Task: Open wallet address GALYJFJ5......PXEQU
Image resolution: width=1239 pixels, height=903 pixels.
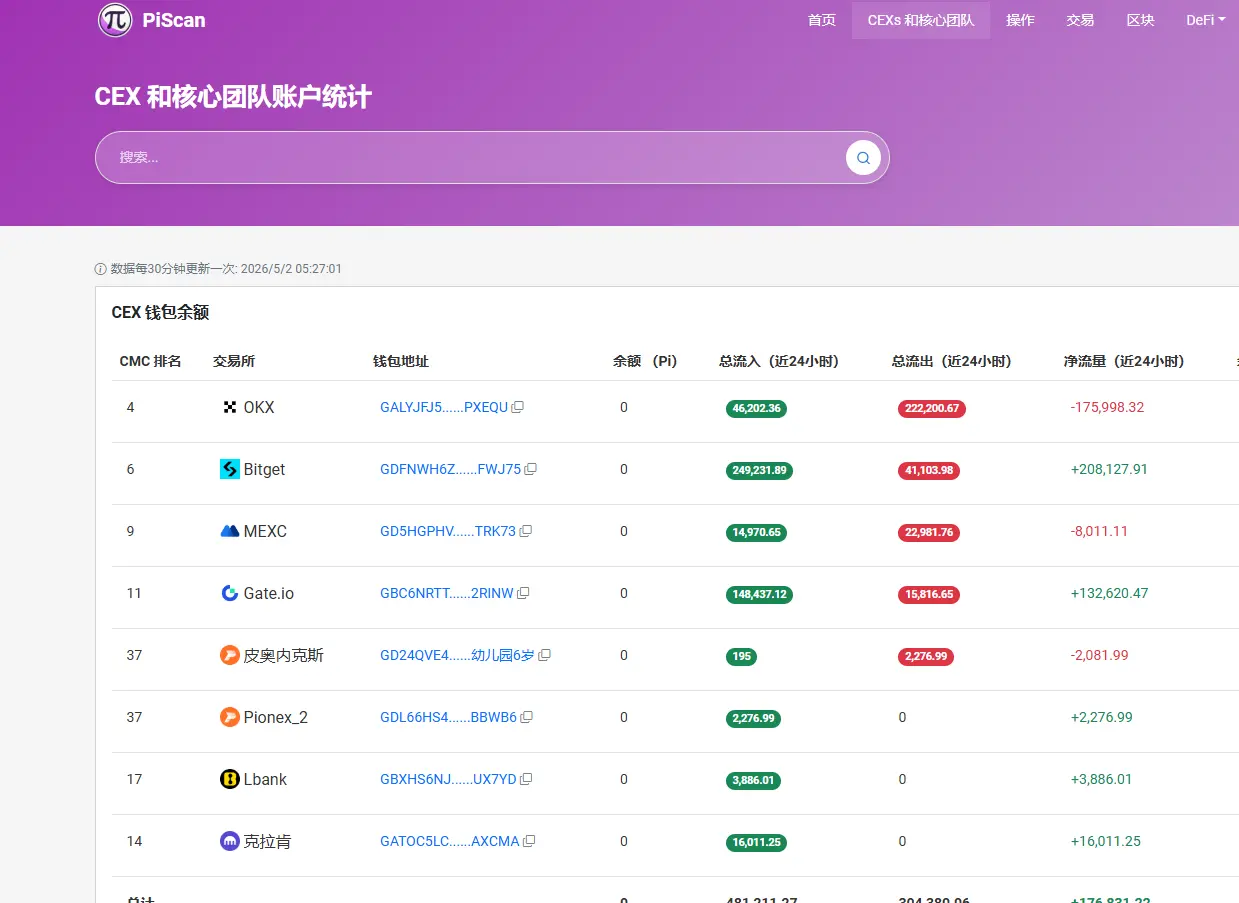Action: tap(444, 408)
